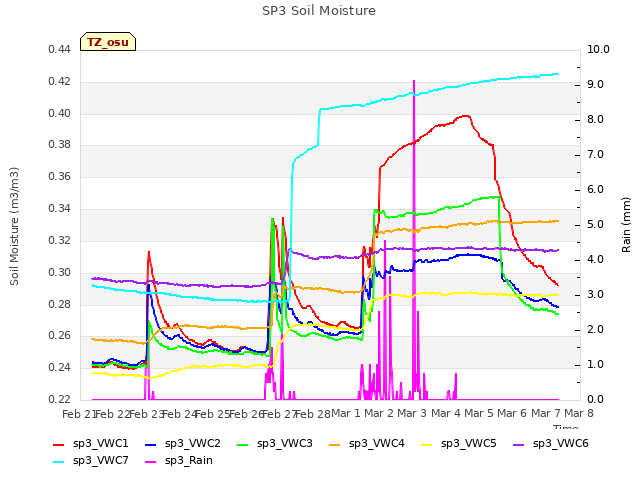
Task: Click the 0.40 left axis tick label
Action: pos(60,113)
